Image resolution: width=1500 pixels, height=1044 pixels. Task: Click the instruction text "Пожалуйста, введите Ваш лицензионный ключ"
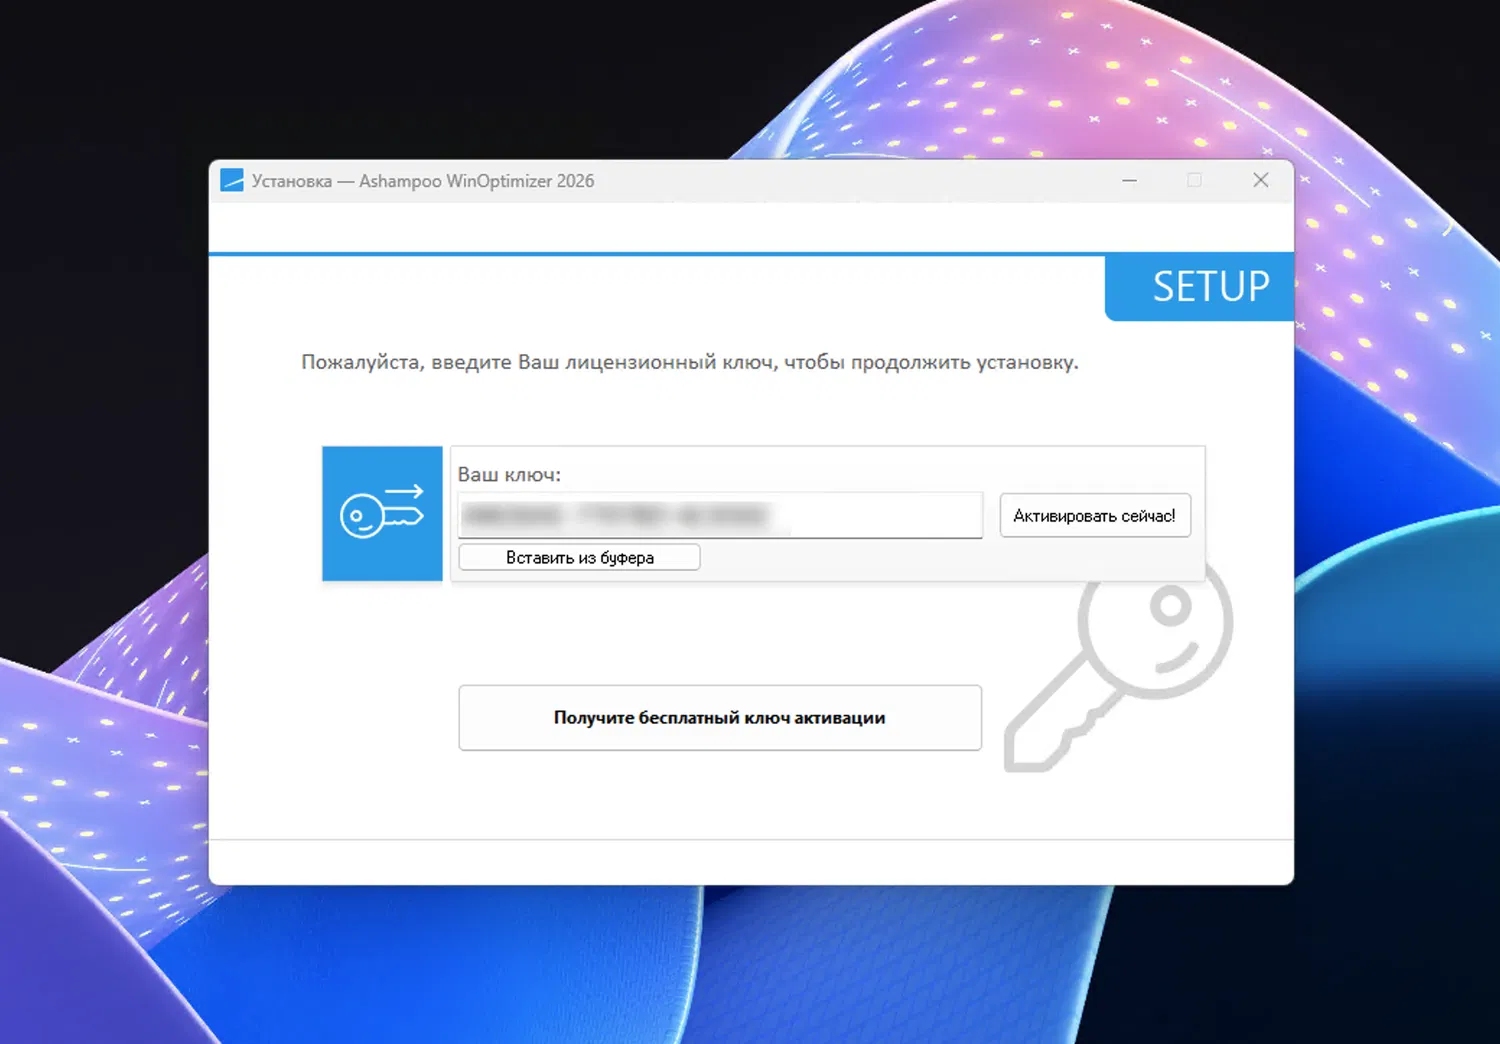pyautogui.click(x=537, y=361)
